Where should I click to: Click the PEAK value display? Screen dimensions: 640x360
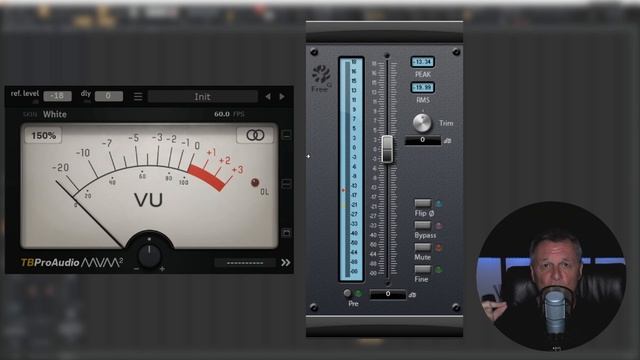422,62
